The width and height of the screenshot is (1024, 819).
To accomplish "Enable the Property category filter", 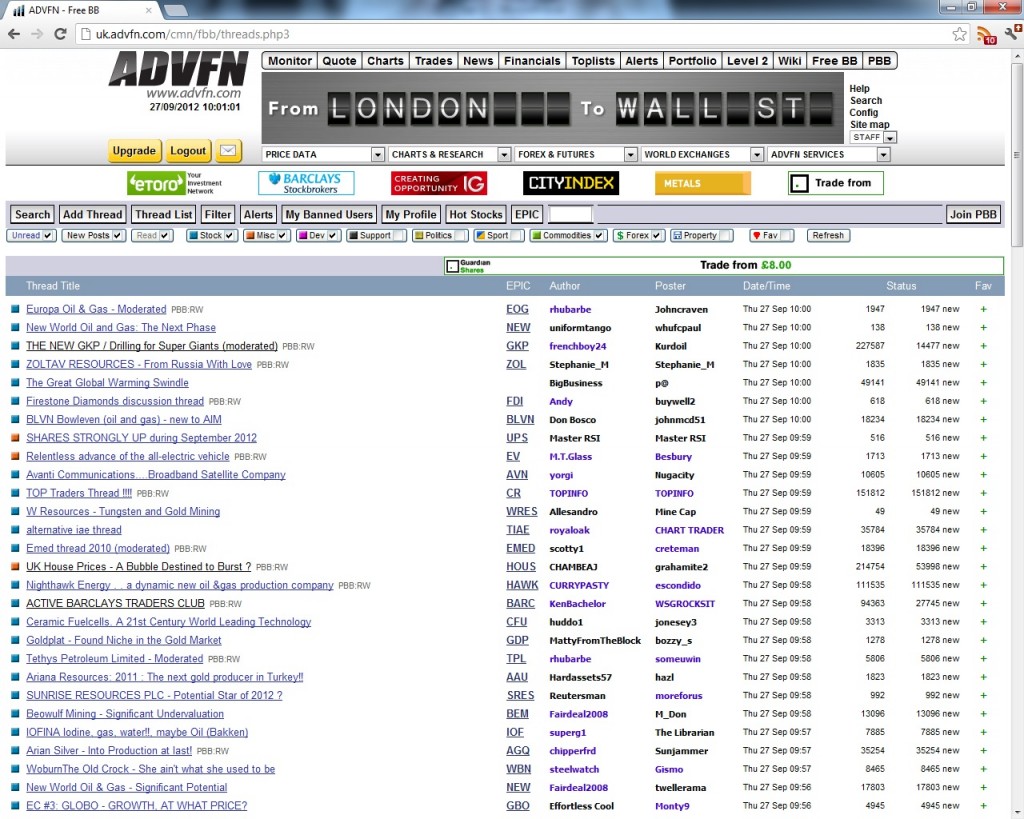I will point(724,236).
